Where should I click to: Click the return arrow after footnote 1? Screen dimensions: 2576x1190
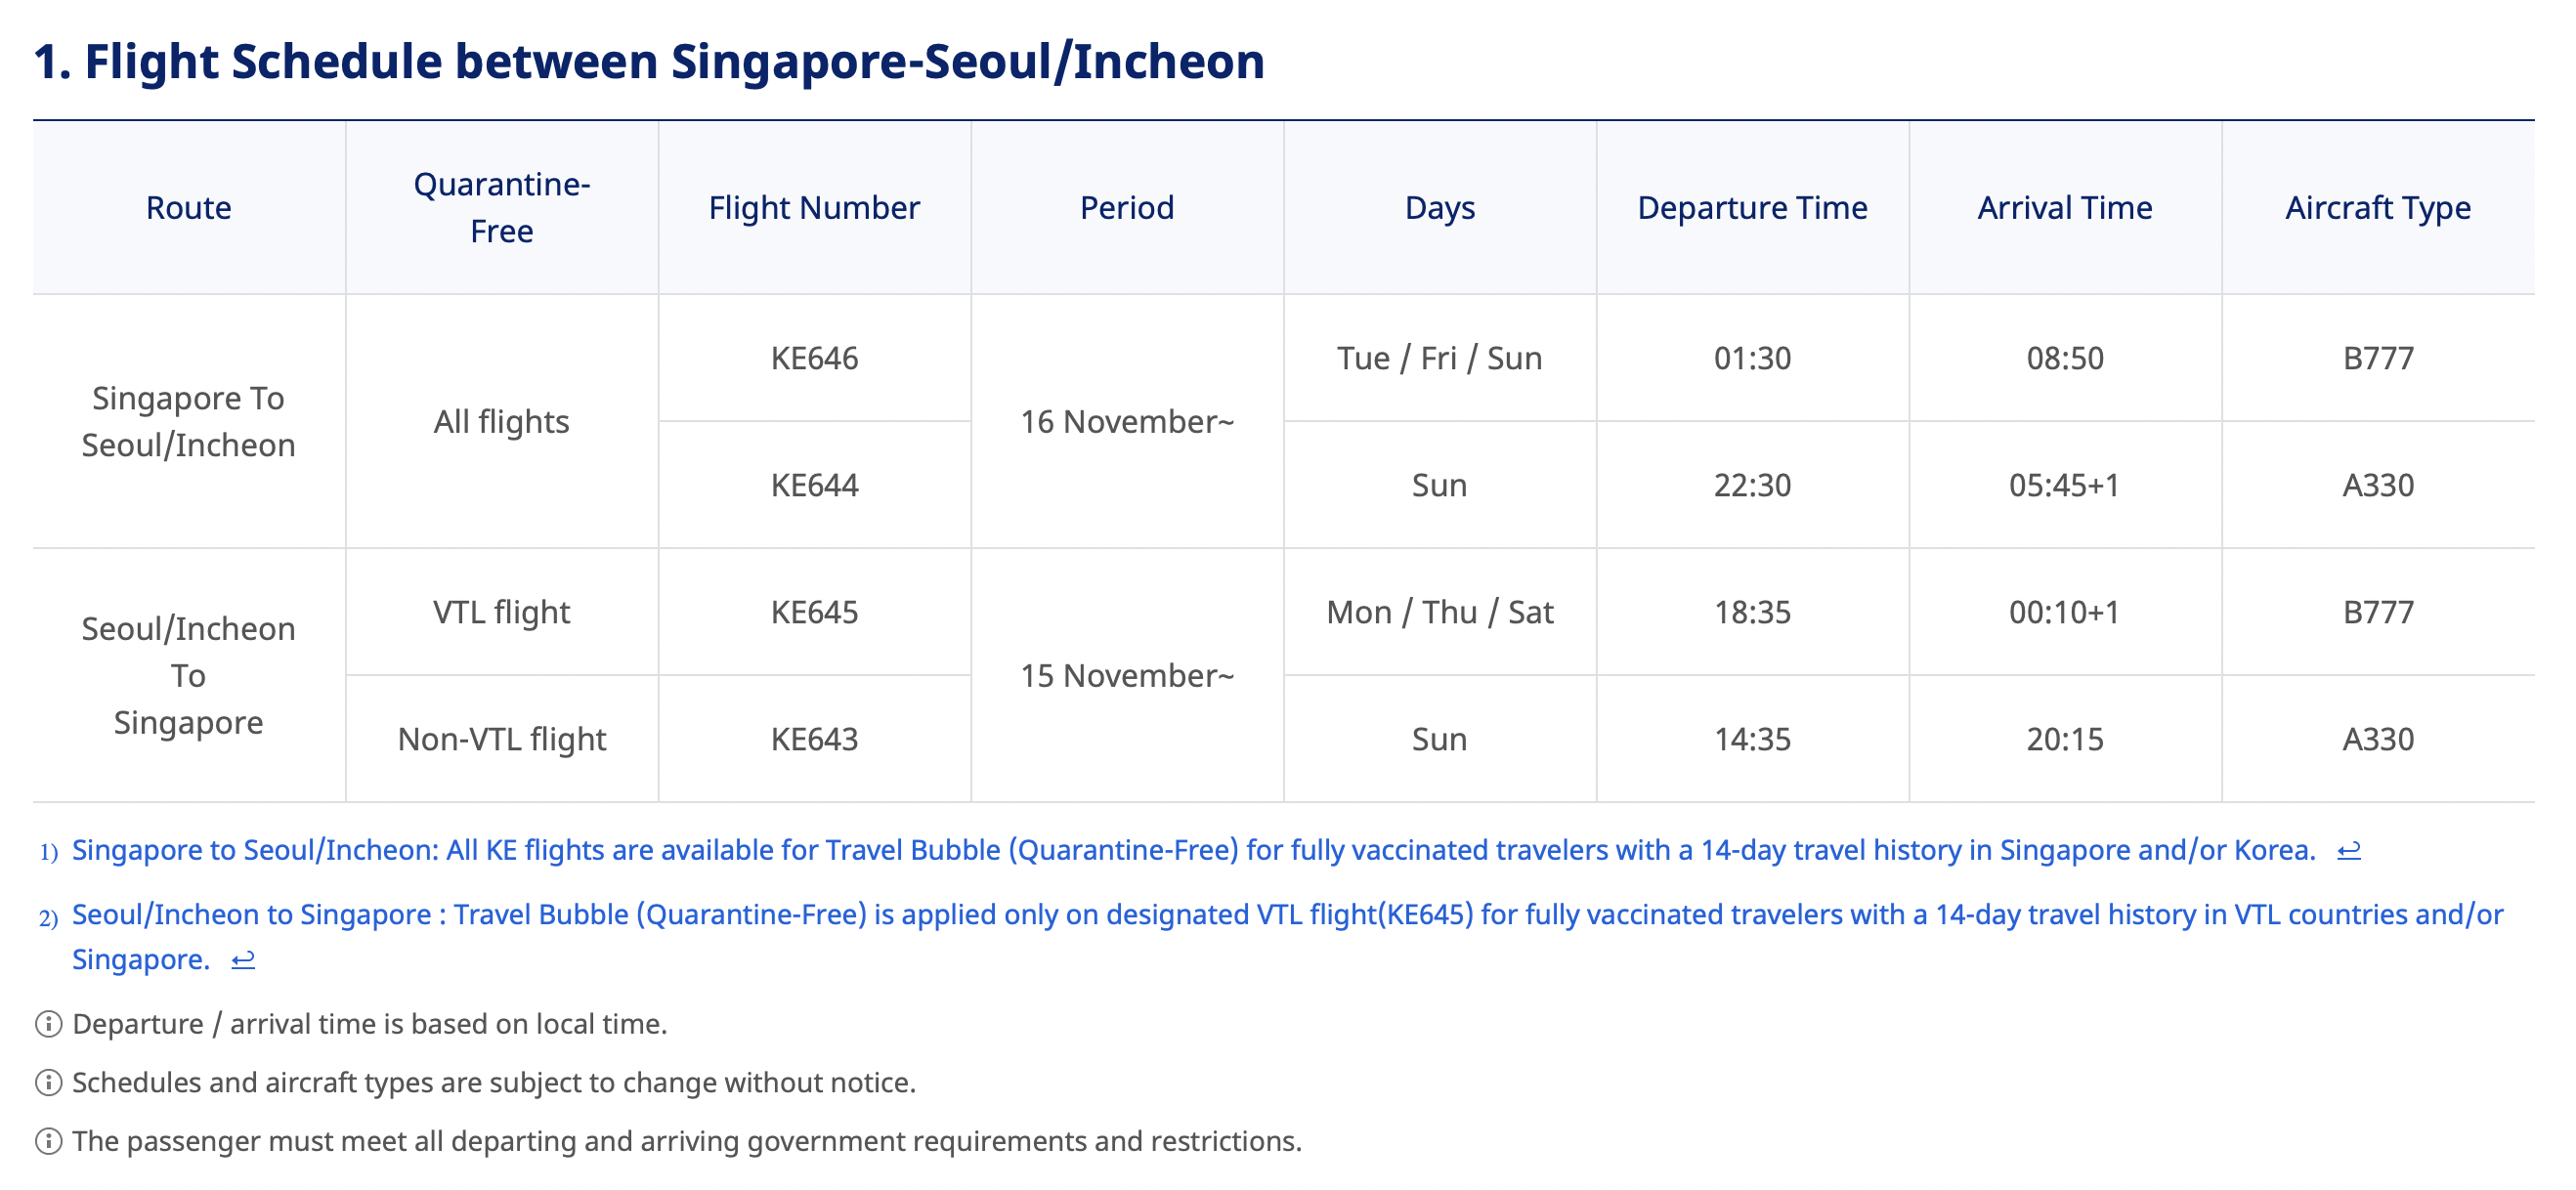pos(2348,851)
